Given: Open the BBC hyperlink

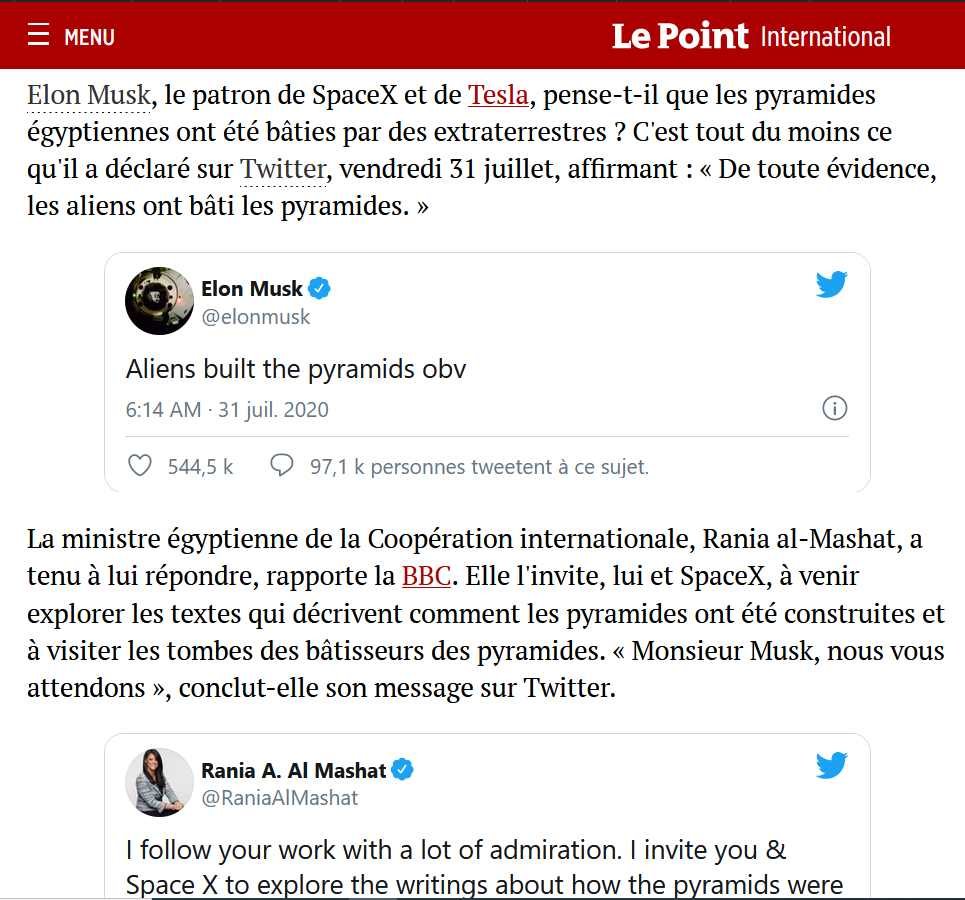Looking at the screenshot, I should [x=426, y=577].
